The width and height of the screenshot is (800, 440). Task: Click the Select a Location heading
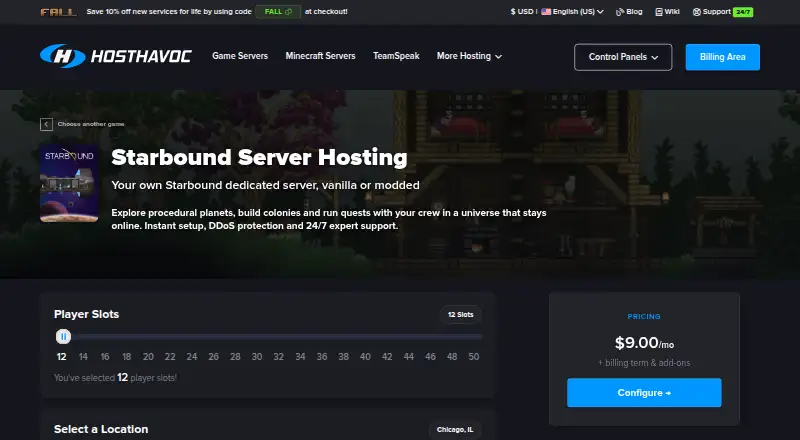click(101, 429)
